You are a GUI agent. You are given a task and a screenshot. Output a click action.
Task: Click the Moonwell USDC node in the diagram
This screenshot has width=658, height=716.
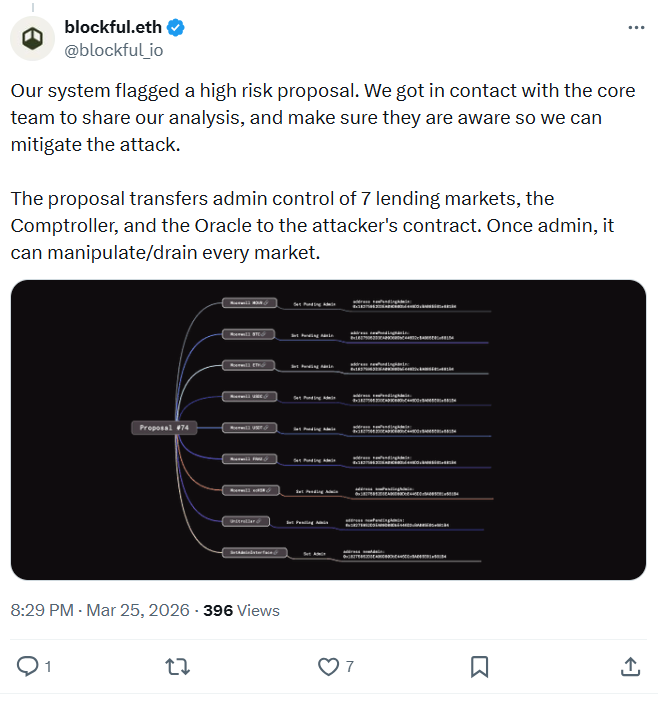pos(248,397)
